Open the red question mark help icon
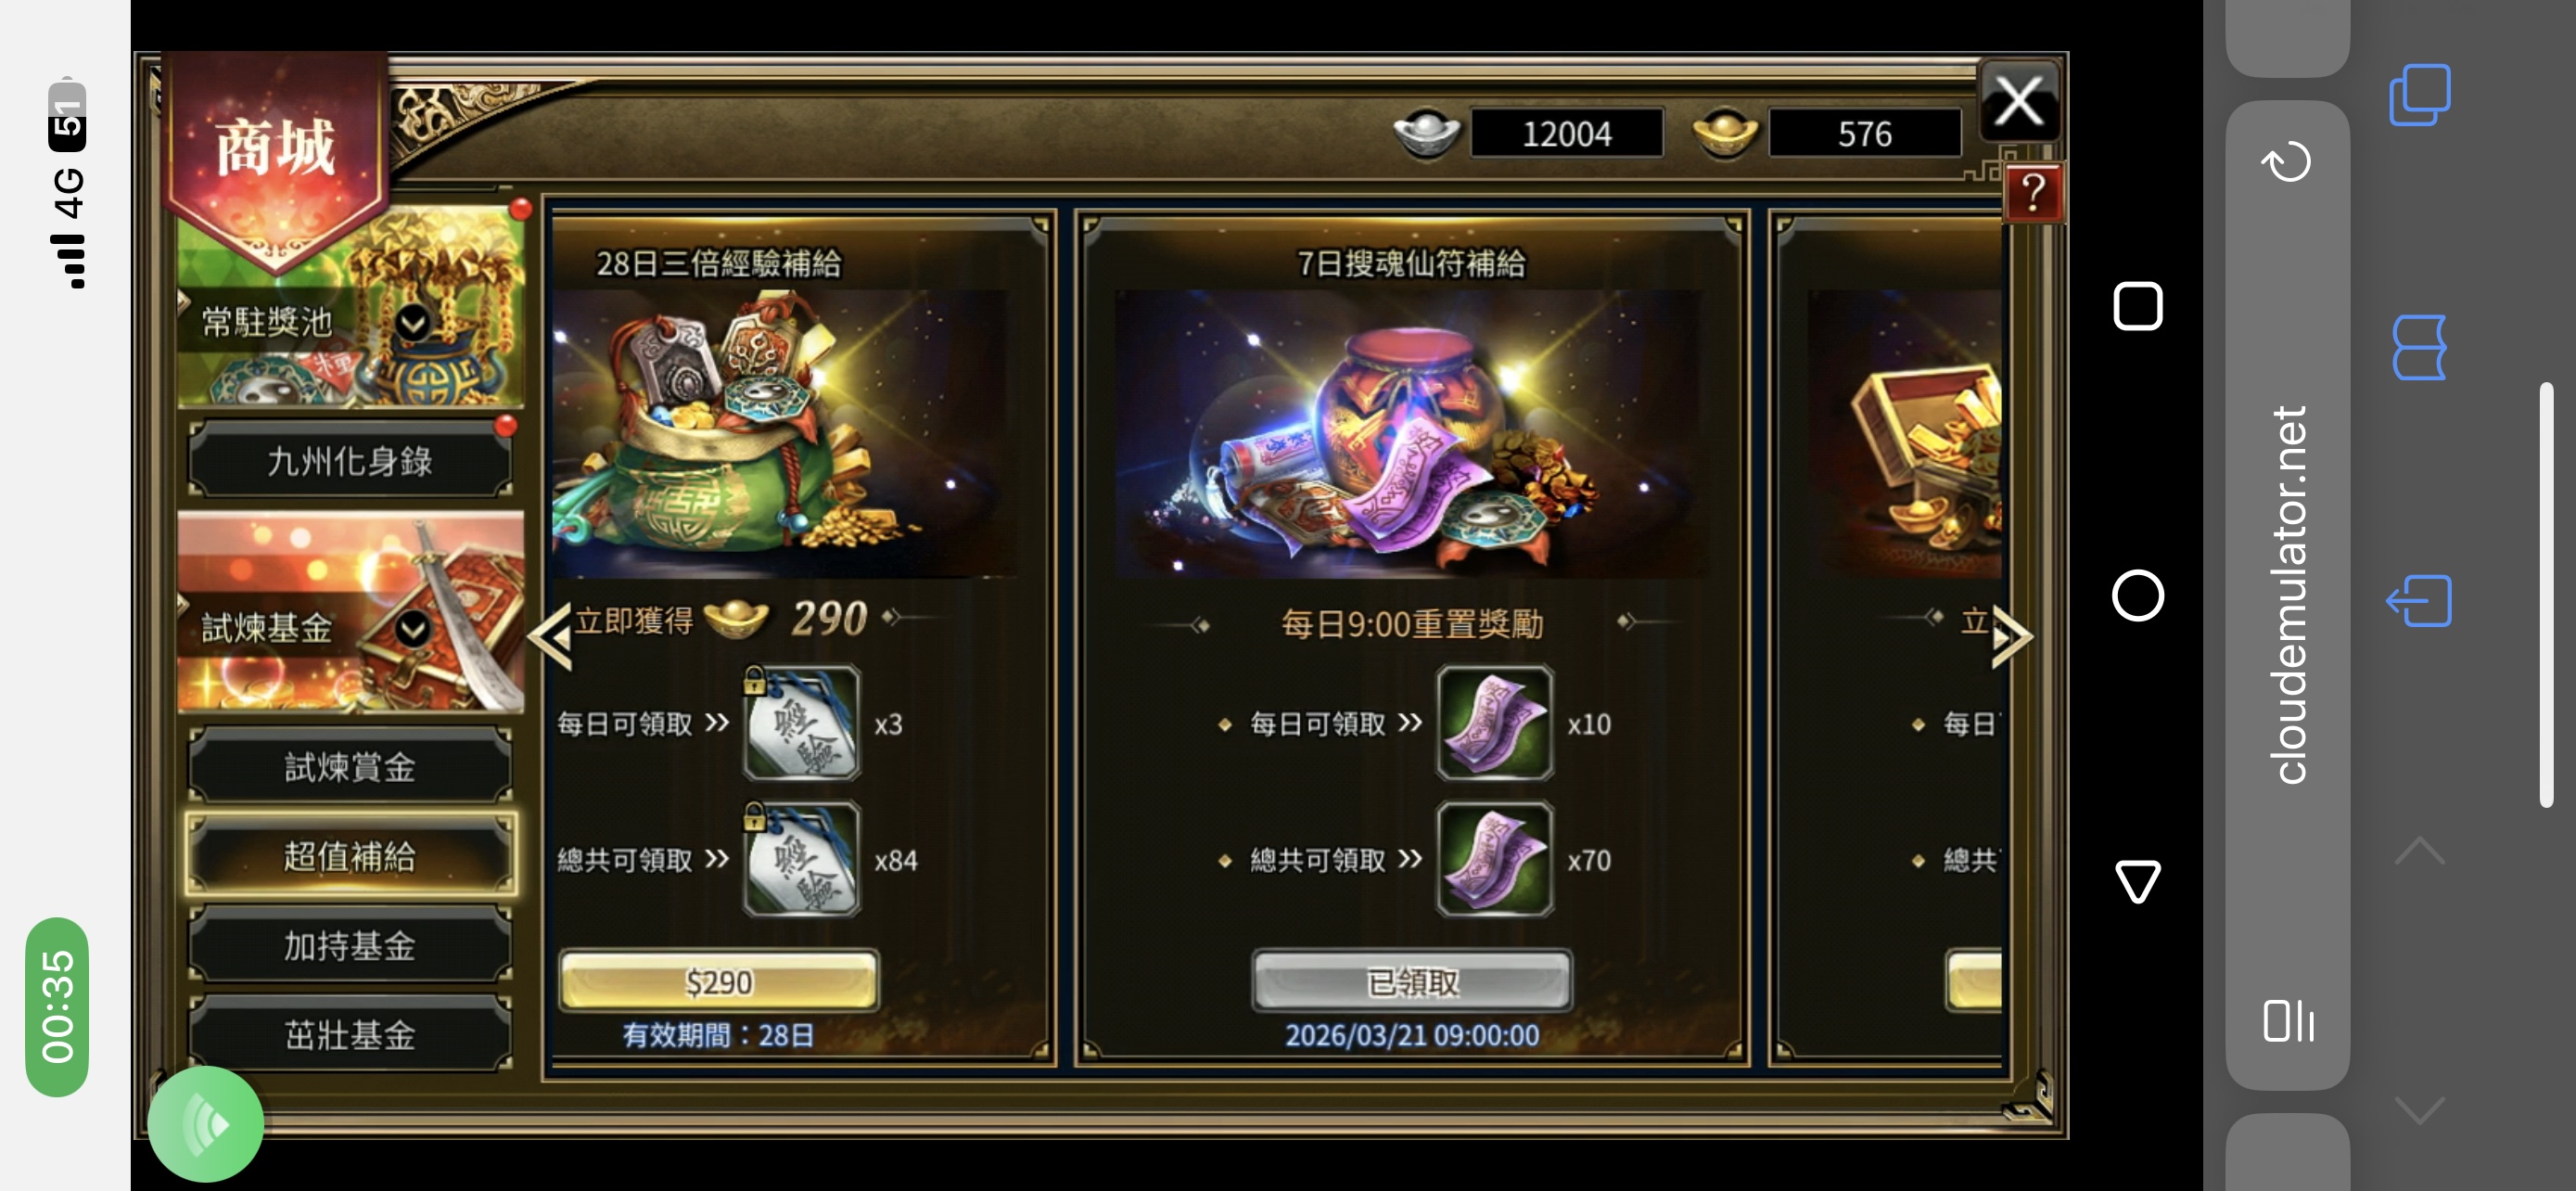Viewport: 2576px width, 1191px height. pyautogui.click(x=2033, y=192)
